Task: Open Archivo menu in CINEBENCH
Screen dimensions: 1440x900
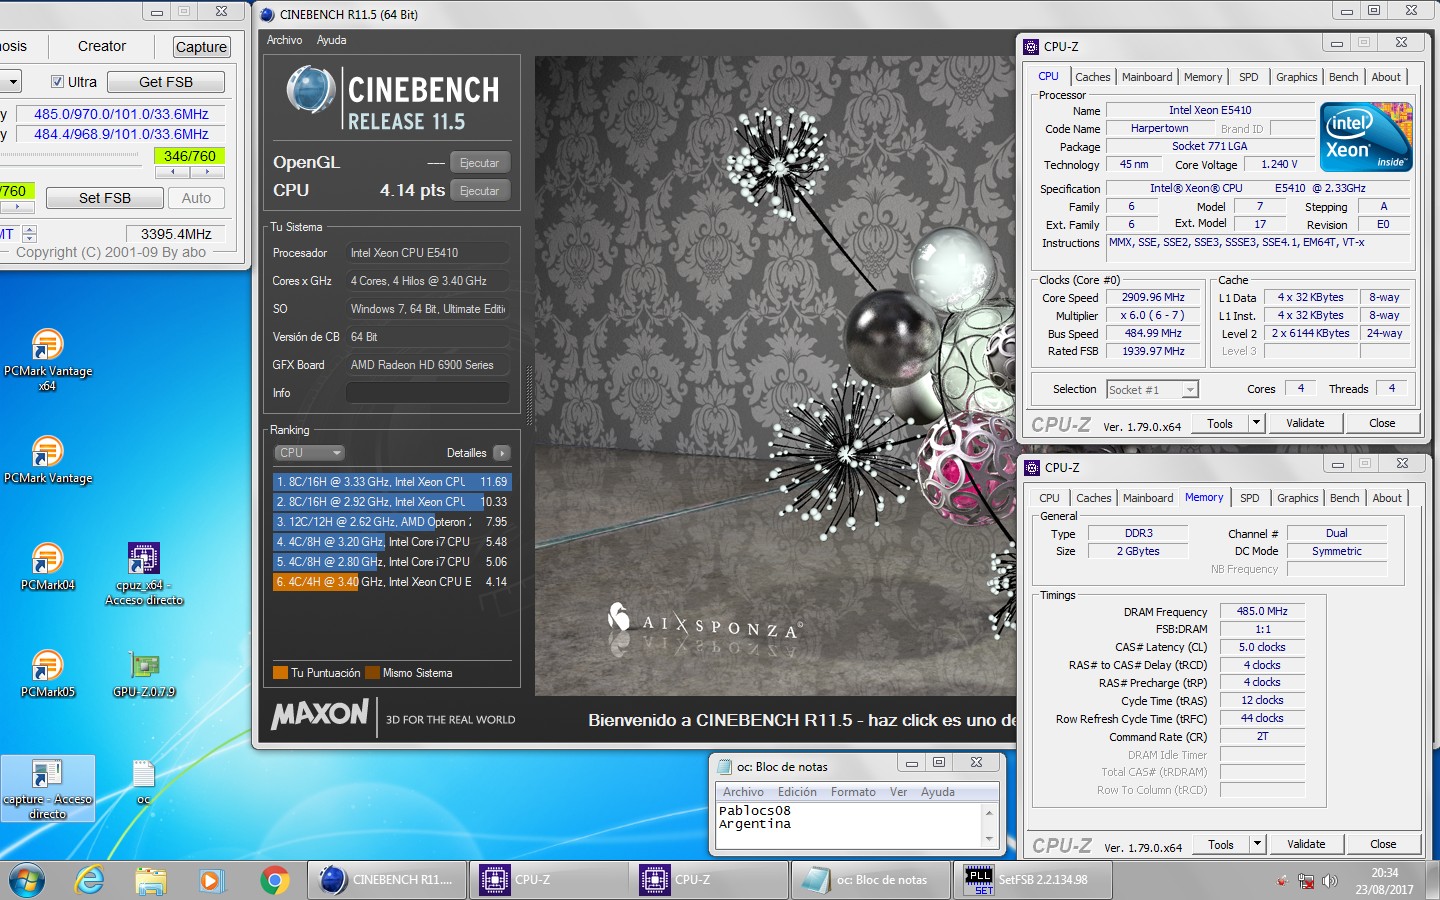Action: click(284, 40)
